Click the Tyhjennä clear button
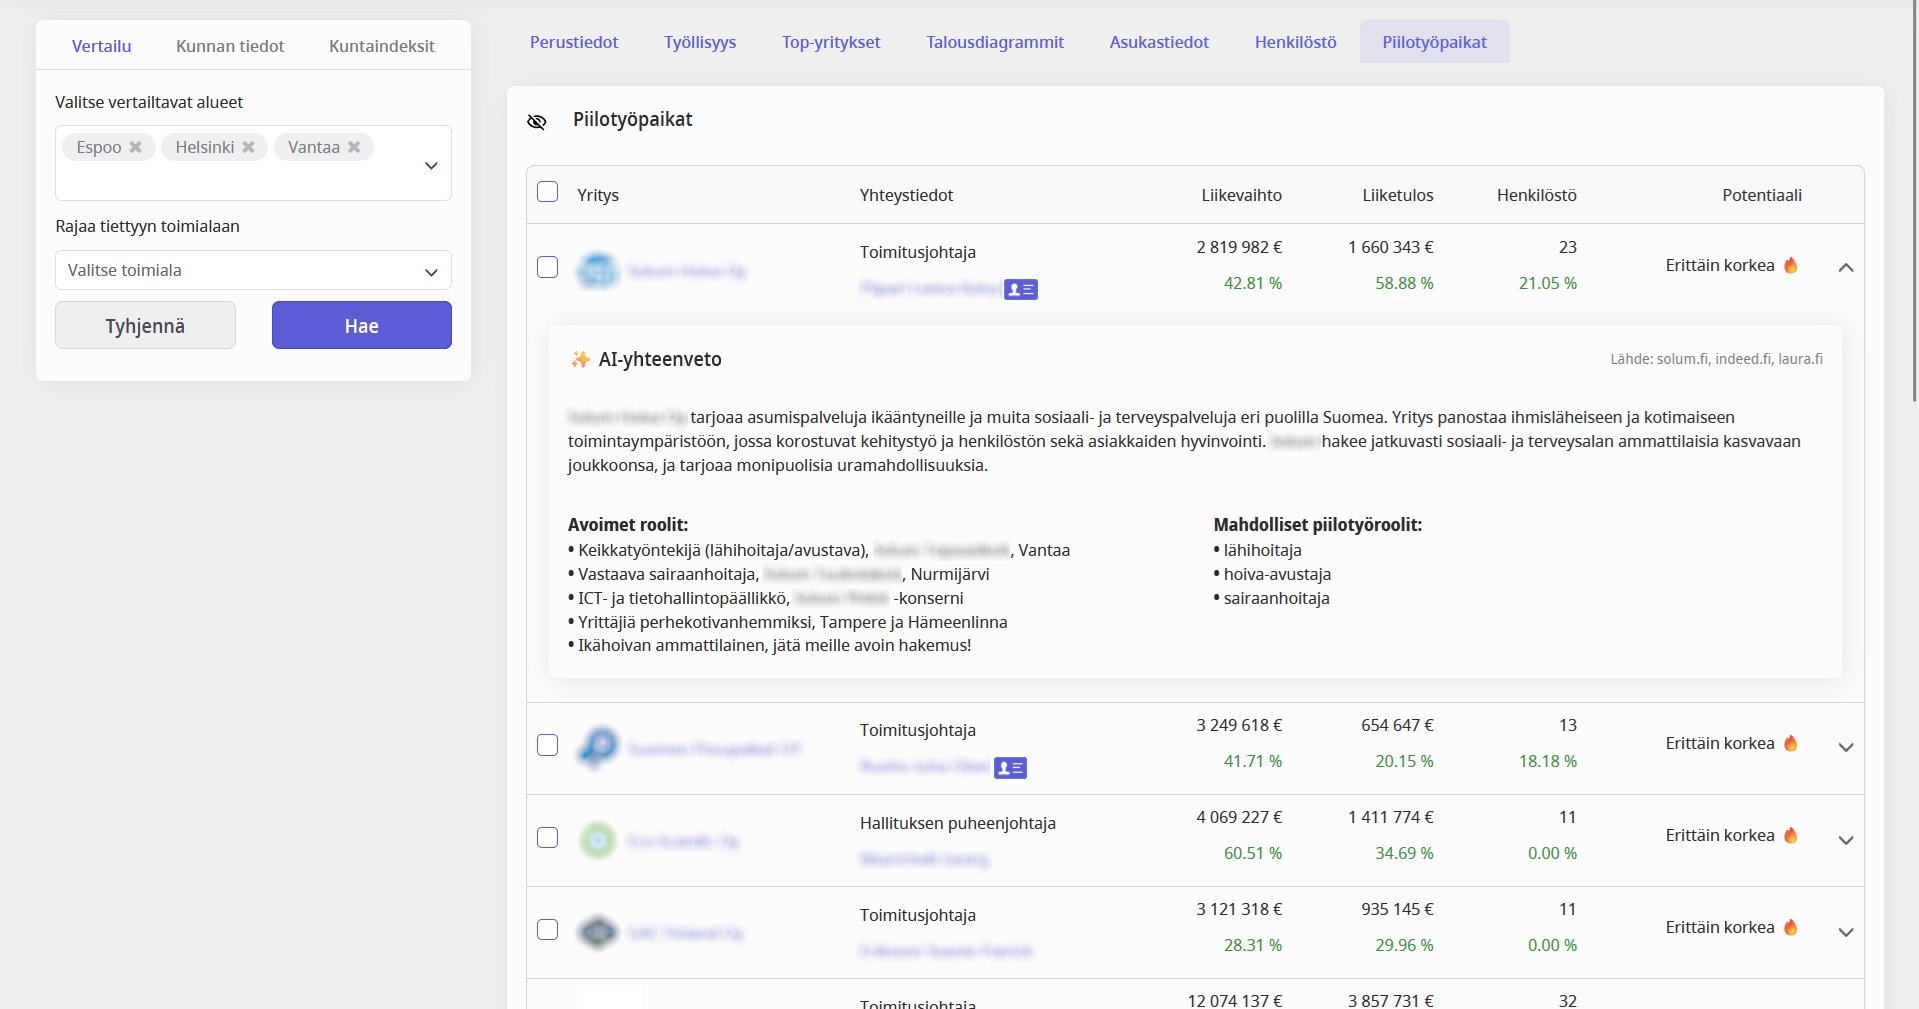The height and width of the screenshot is (1009, 1919). [145, 325]
